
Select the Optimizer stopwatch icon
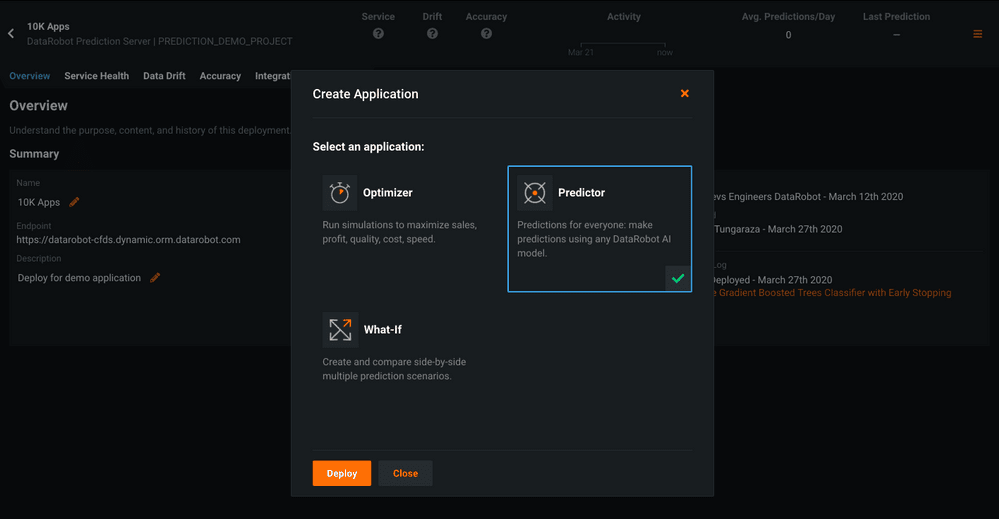point(340,192)
